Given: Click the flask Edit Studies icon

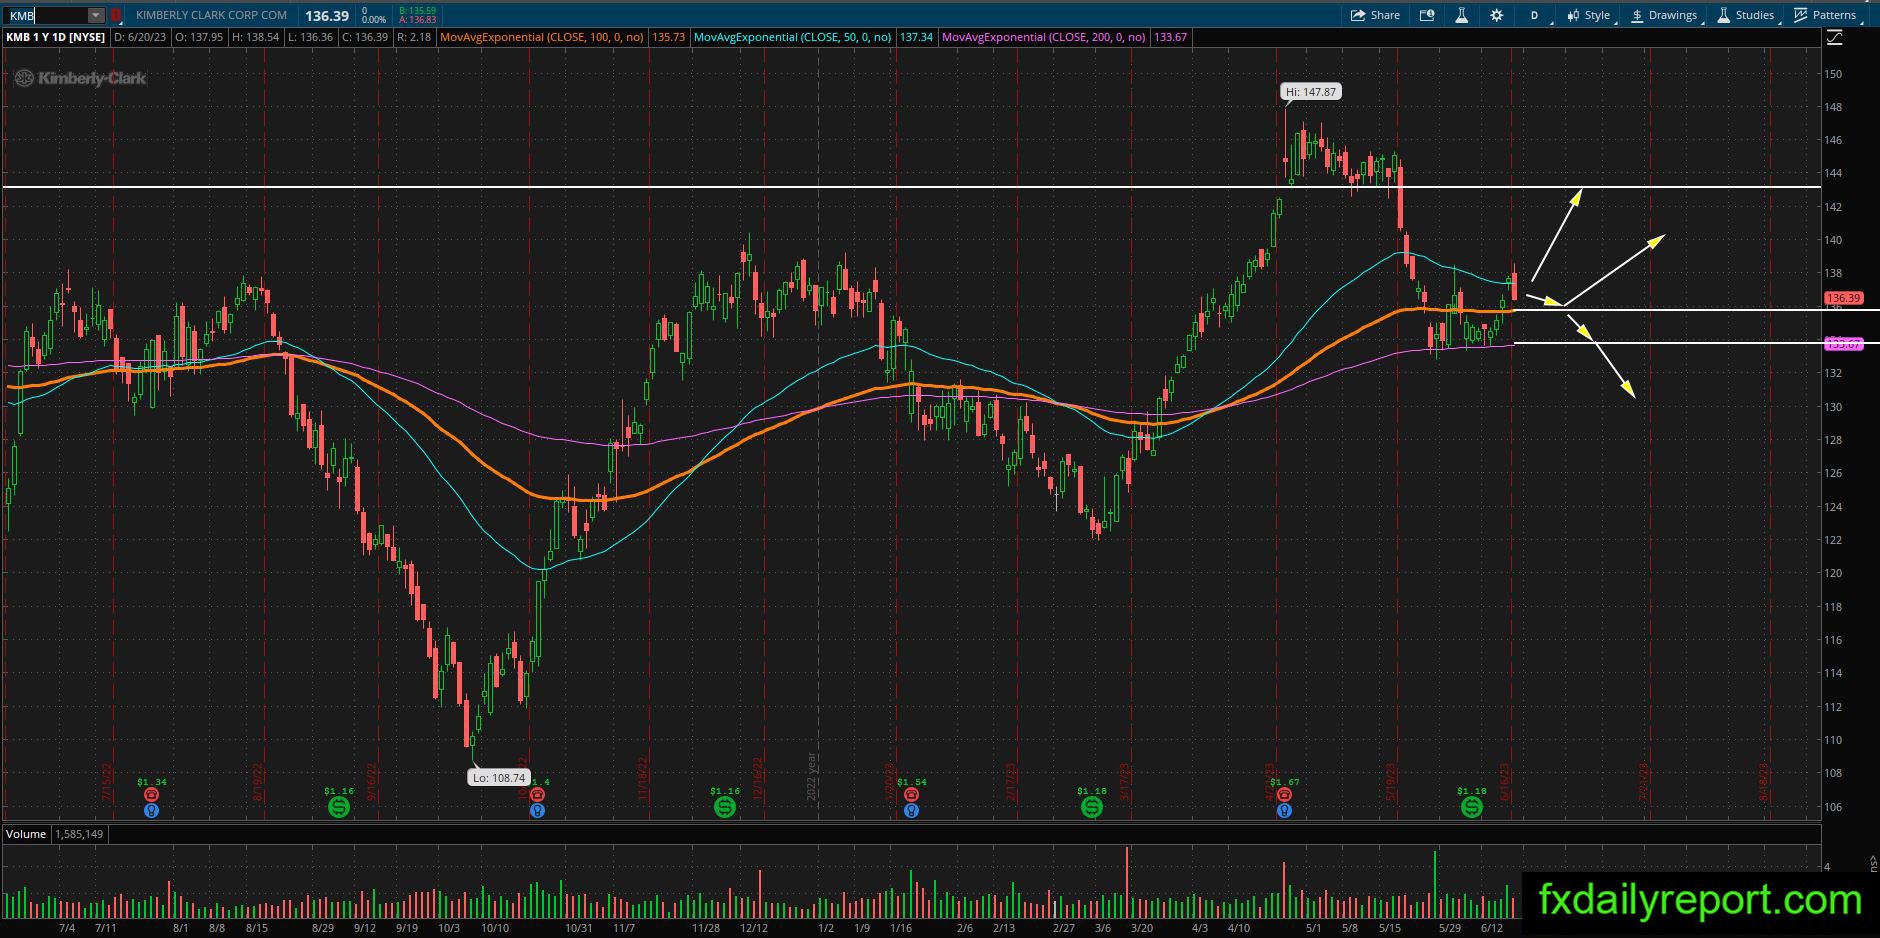Looking at the screenshot, I should point(1461,15).
